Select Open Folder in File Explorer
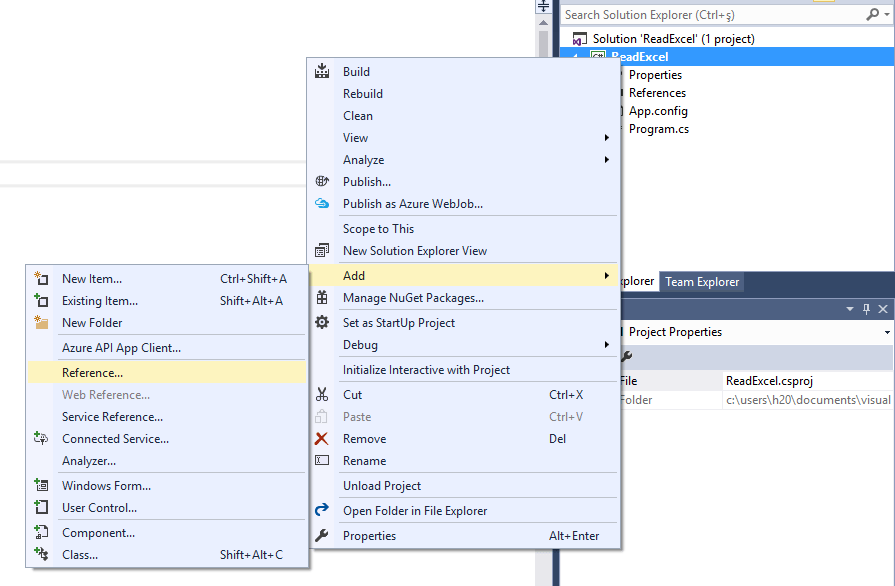This screenshot has height=586, width=895. point(464,511)
